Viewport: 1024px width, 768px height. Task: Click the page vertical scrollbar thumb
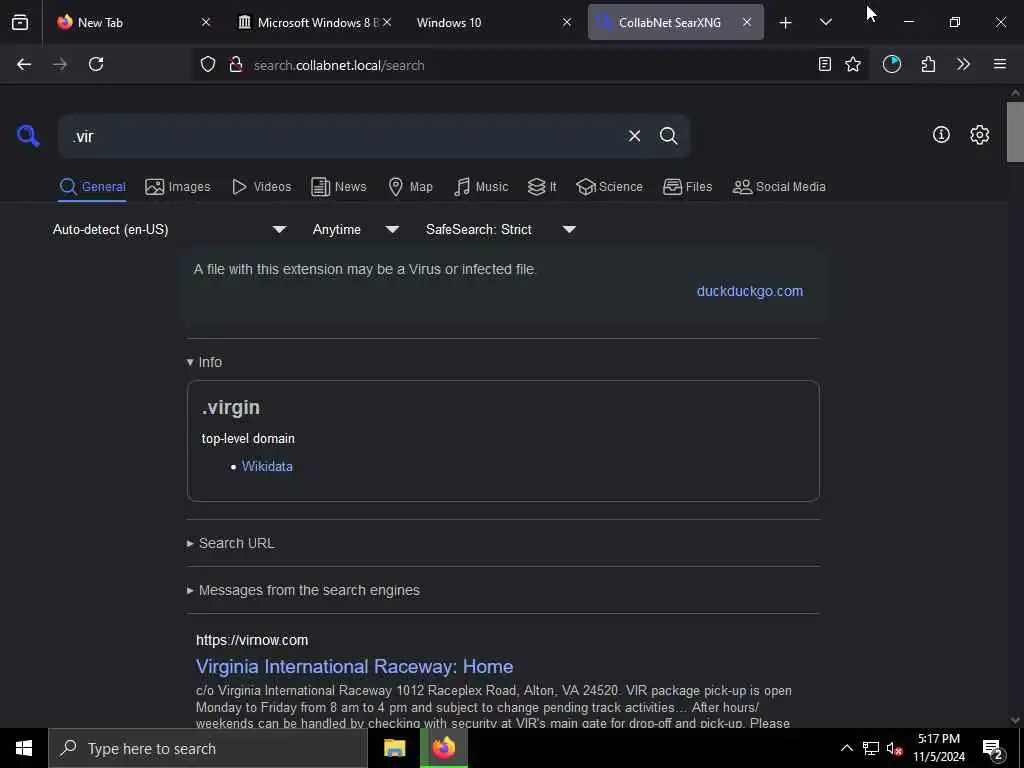click(1015, 131)
